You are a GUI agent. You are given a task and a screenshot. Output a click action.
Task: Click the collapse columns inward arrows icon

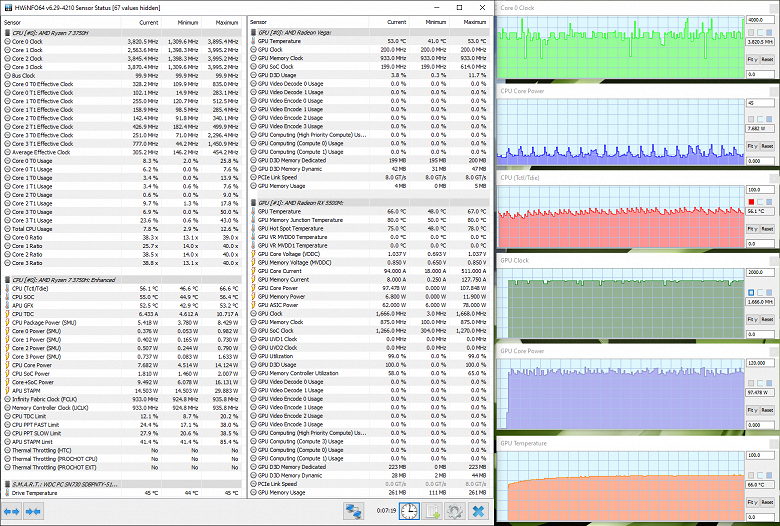tap(33, 511)
